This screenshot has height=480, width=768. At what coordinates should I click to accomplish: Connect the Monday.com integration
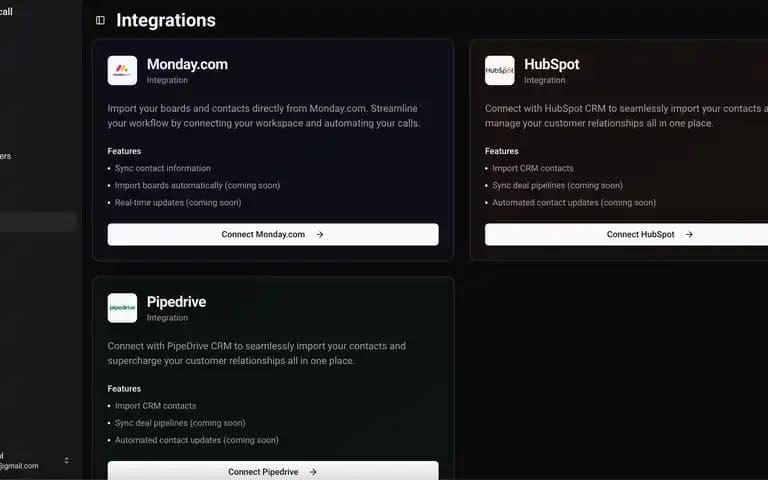[273, 235]
